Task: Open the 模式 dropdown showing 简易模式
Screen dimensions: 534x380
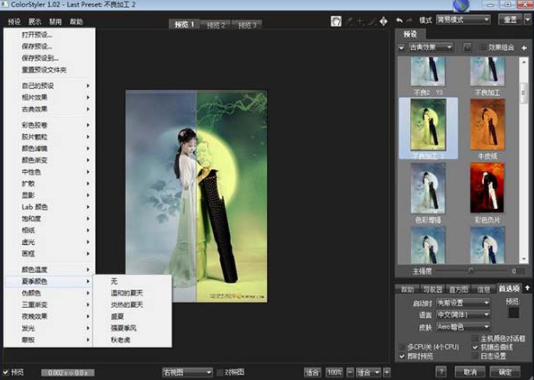Action: point(463,20)
